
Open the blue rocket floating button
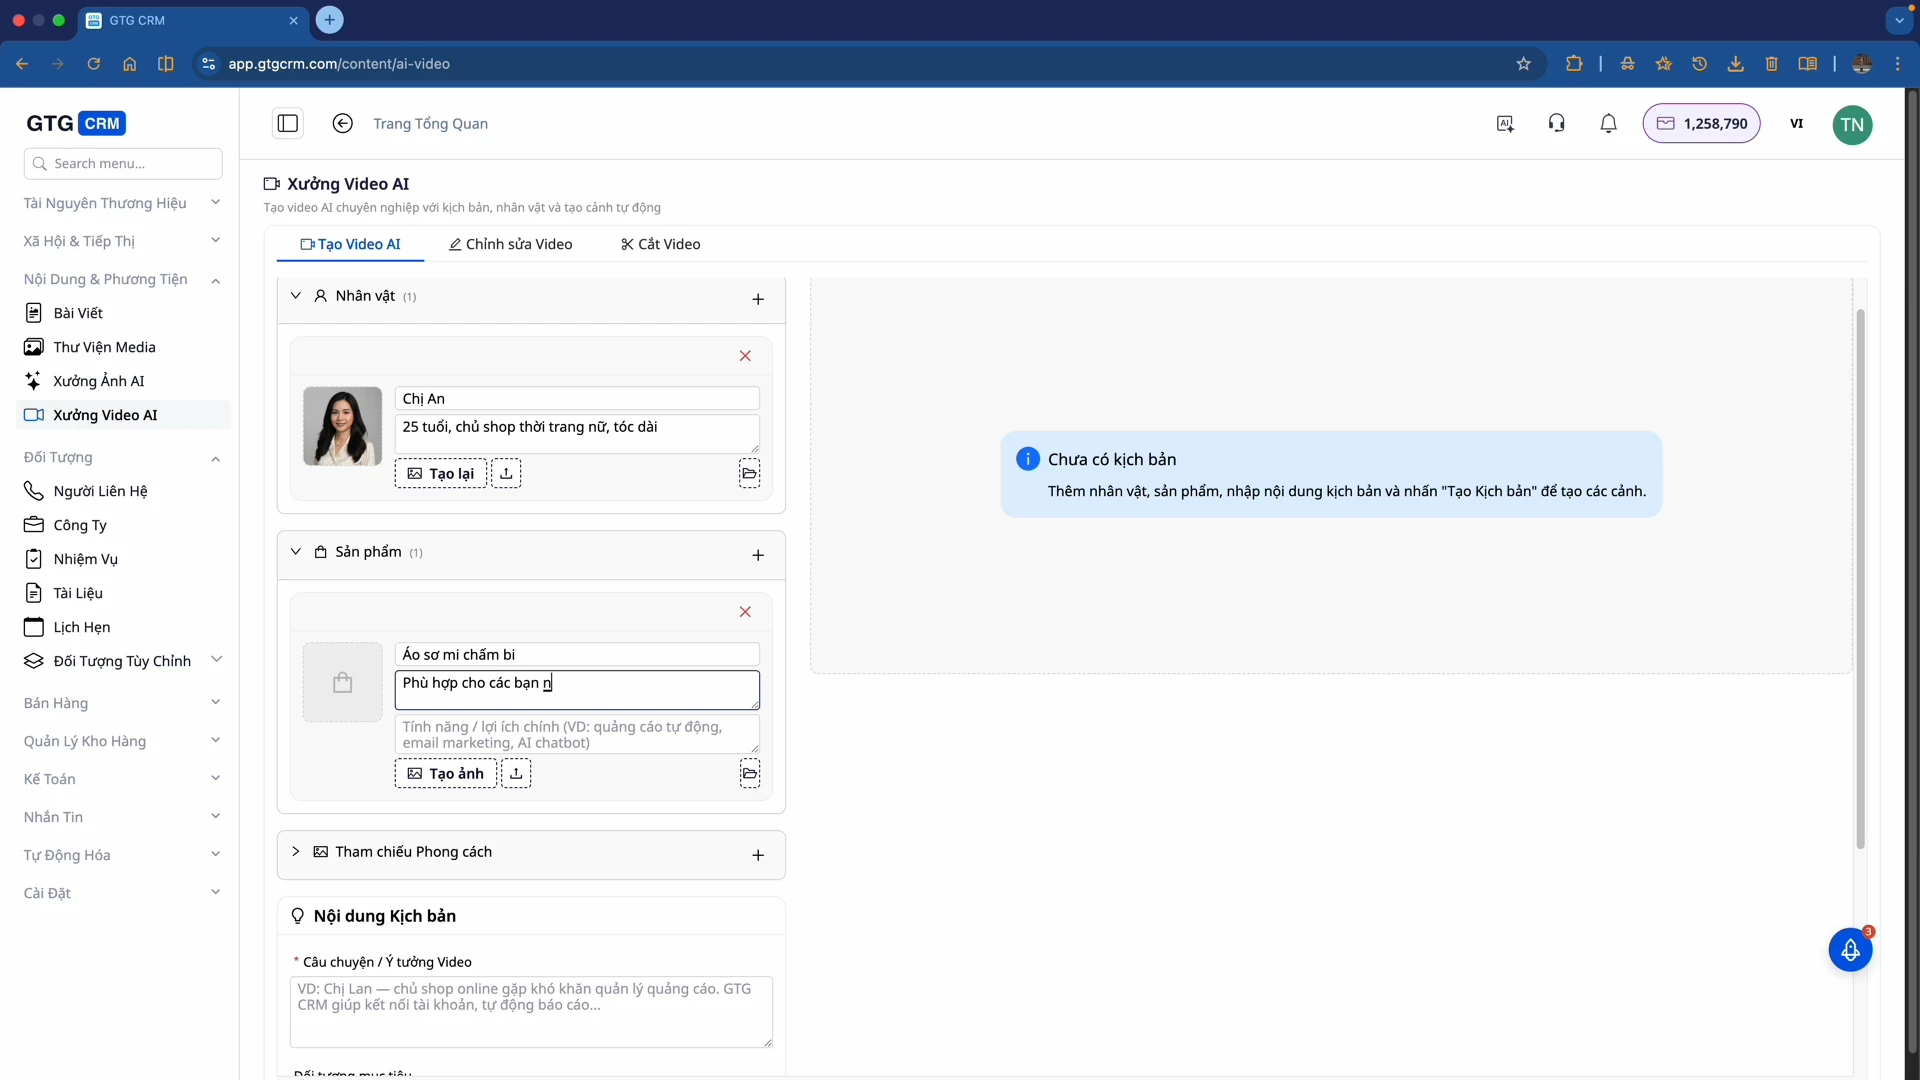pyautogui.click(x=1850, y=950)
